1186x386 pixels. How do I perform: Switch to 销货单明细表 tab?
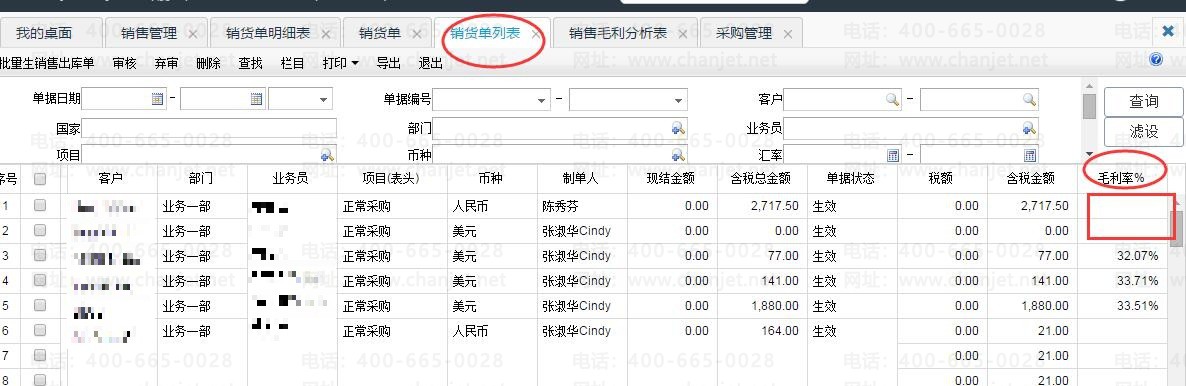tap(268, 33)
